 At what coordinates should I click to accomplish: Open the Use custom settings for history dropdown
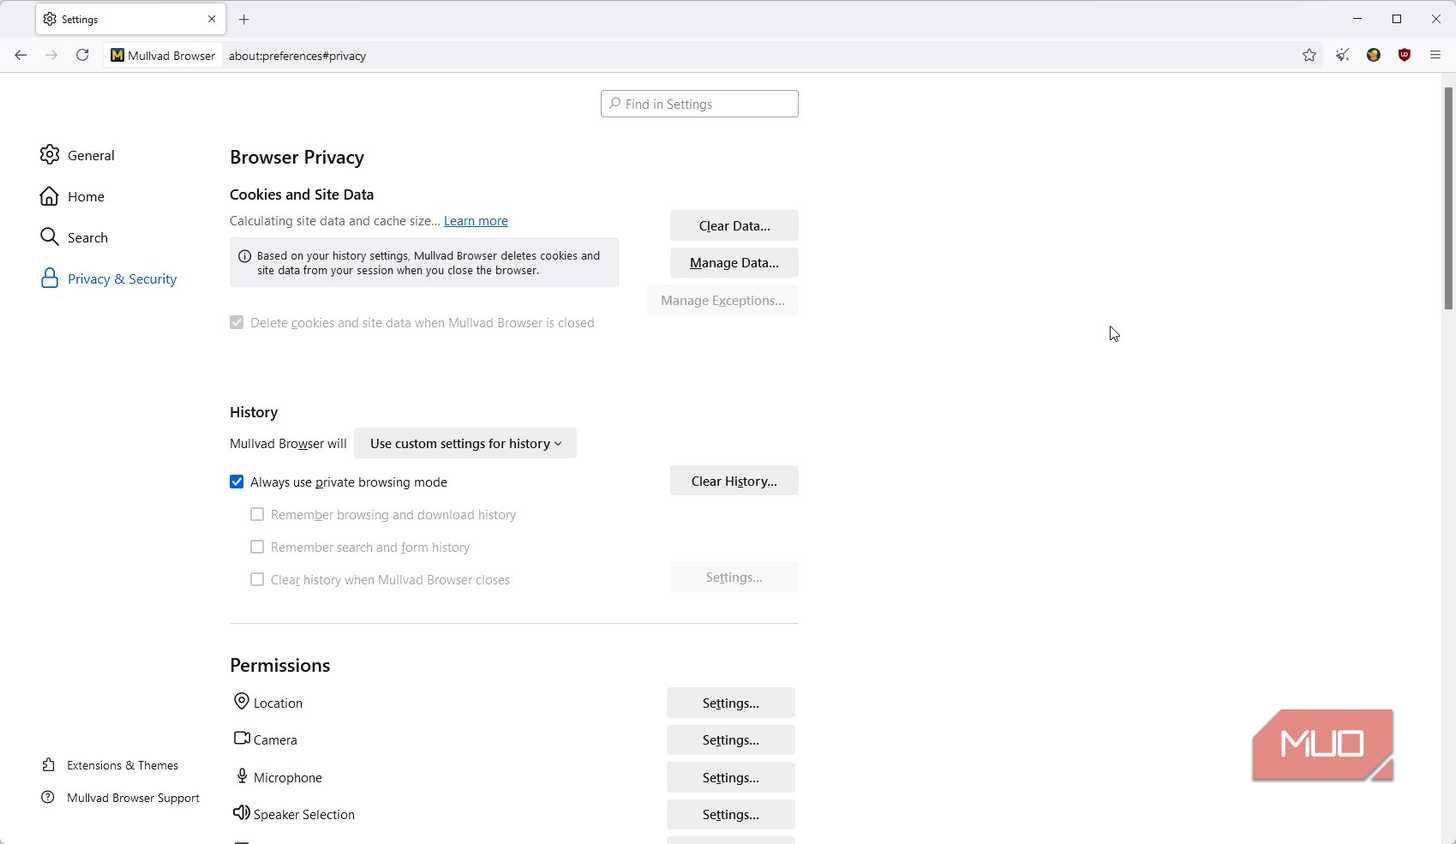pos(465,443)
